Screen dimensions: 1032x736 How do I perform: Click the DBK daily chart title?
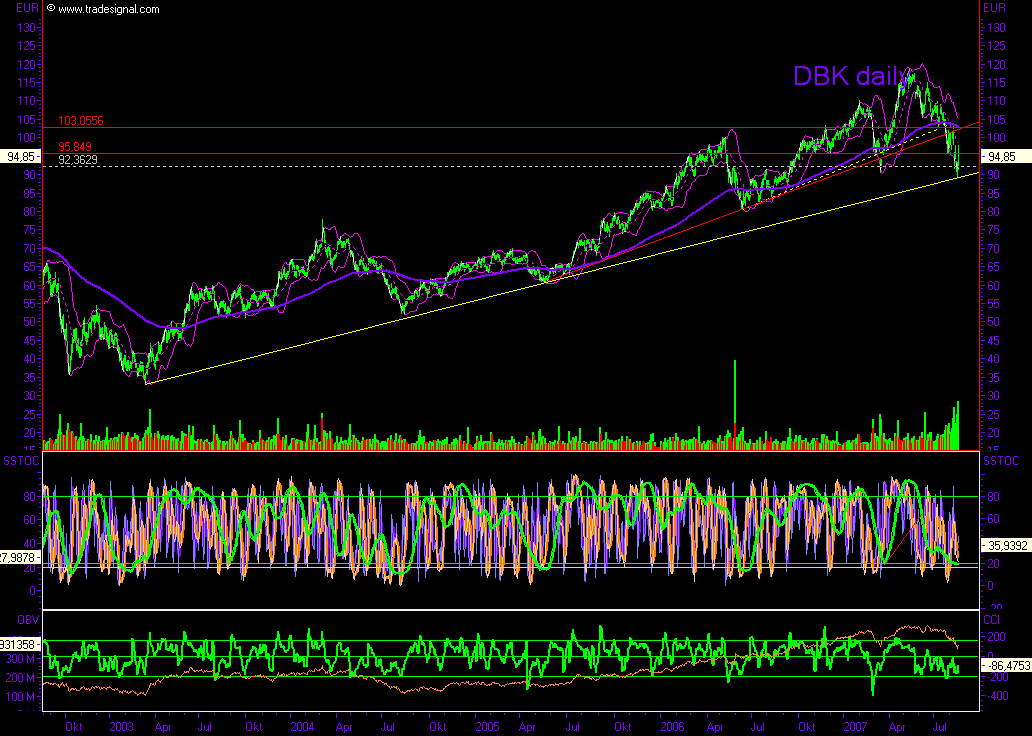(851, 76)
